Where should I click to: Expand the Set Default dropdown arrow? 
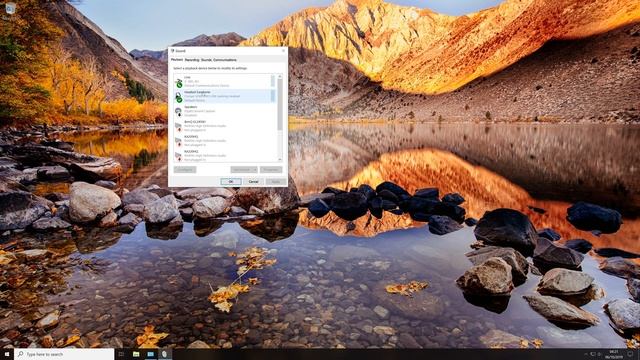(255, 169)
